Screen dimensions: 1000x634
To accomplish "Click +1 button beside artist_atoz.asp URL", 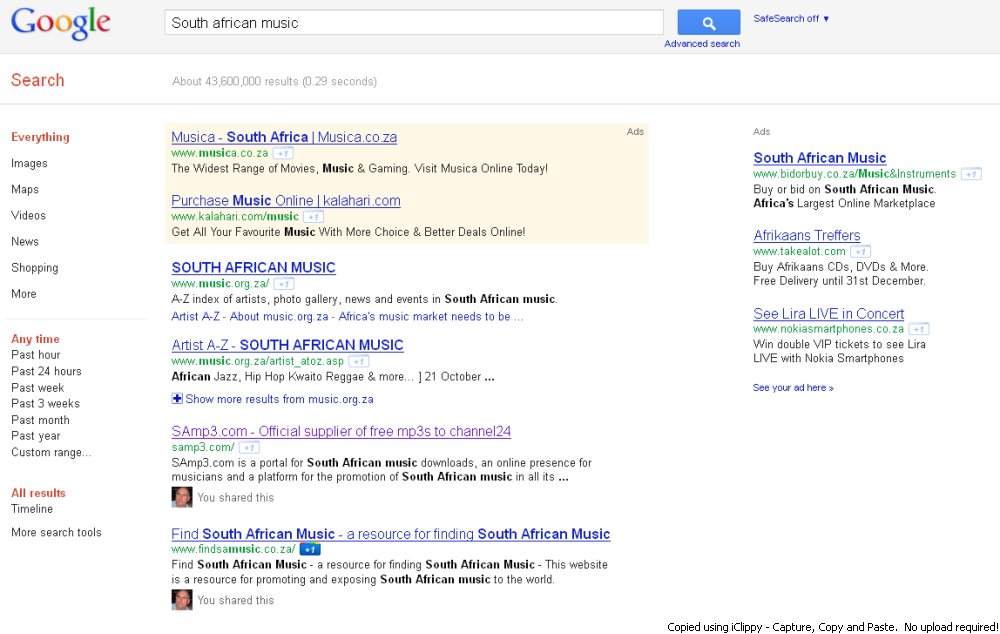I will point(358,362).
